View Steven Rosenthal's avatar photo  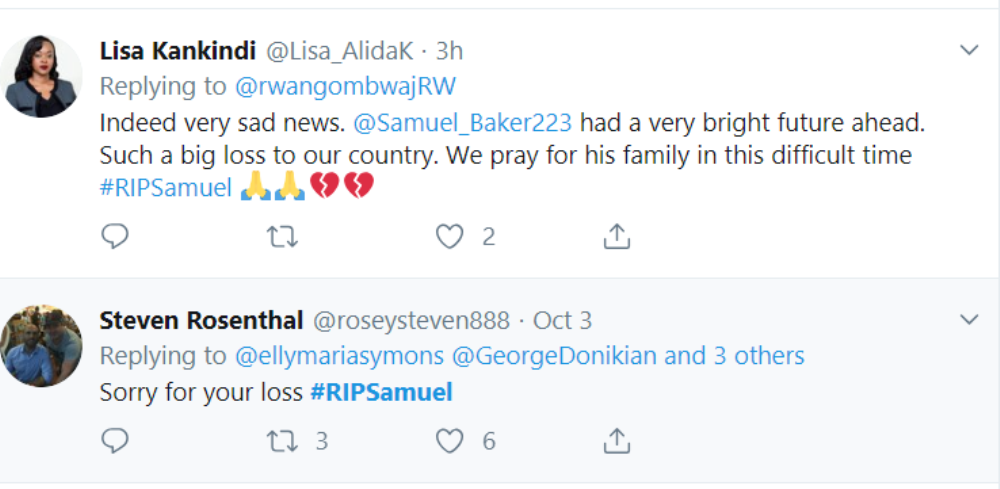(x=41, y=345)
